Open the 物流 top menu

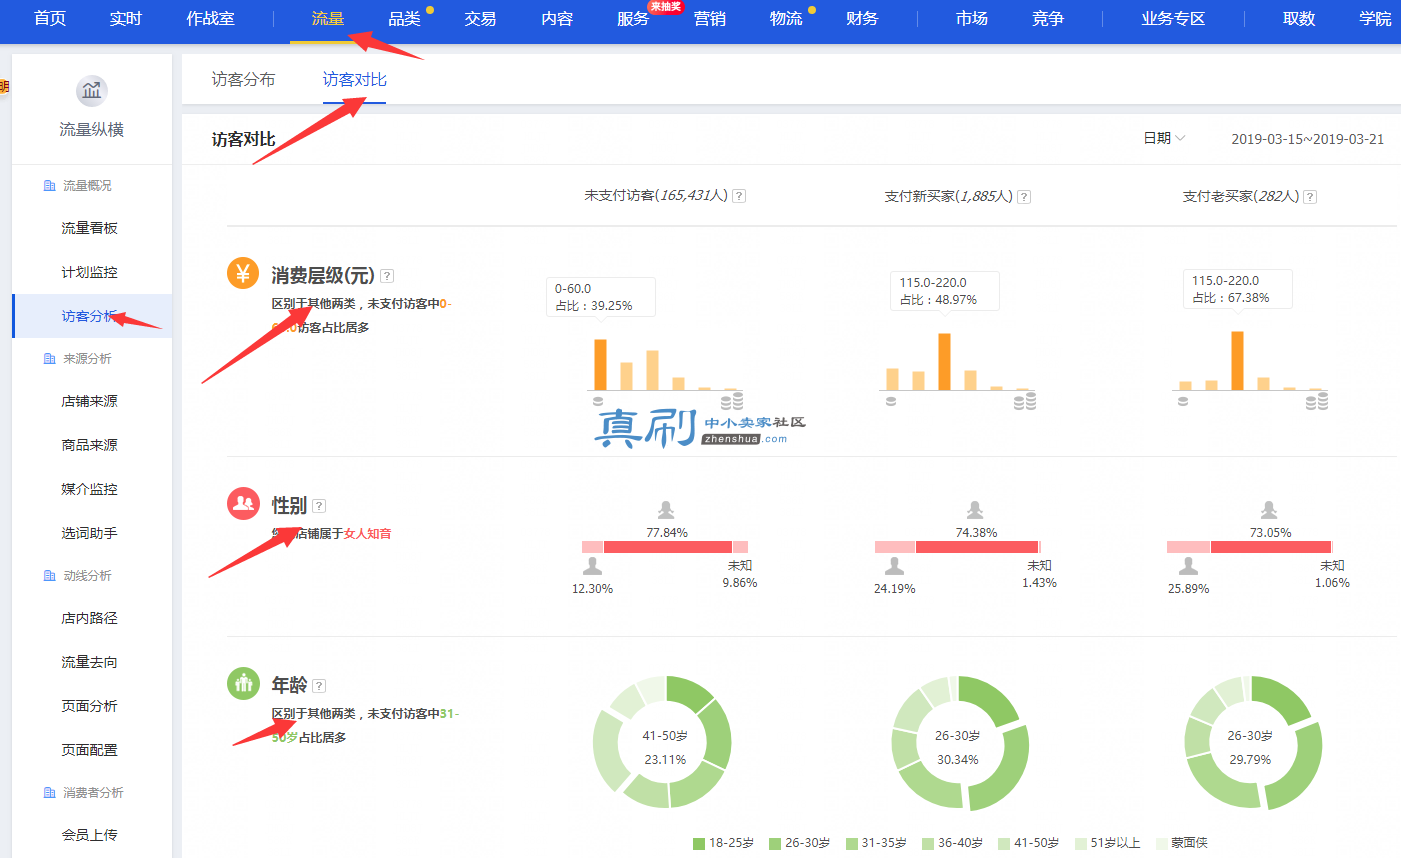[786, 19]
